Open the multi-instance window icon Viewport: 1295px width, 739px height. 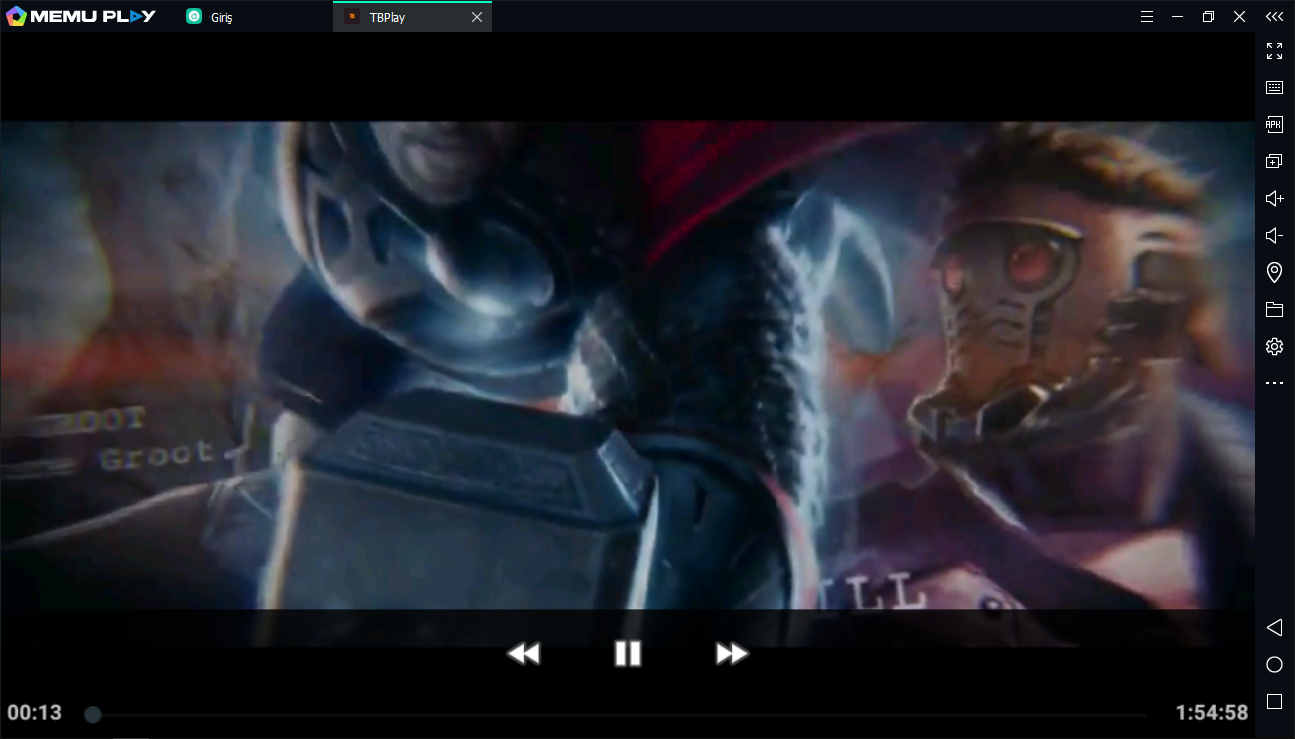(x=1274, y=162)
